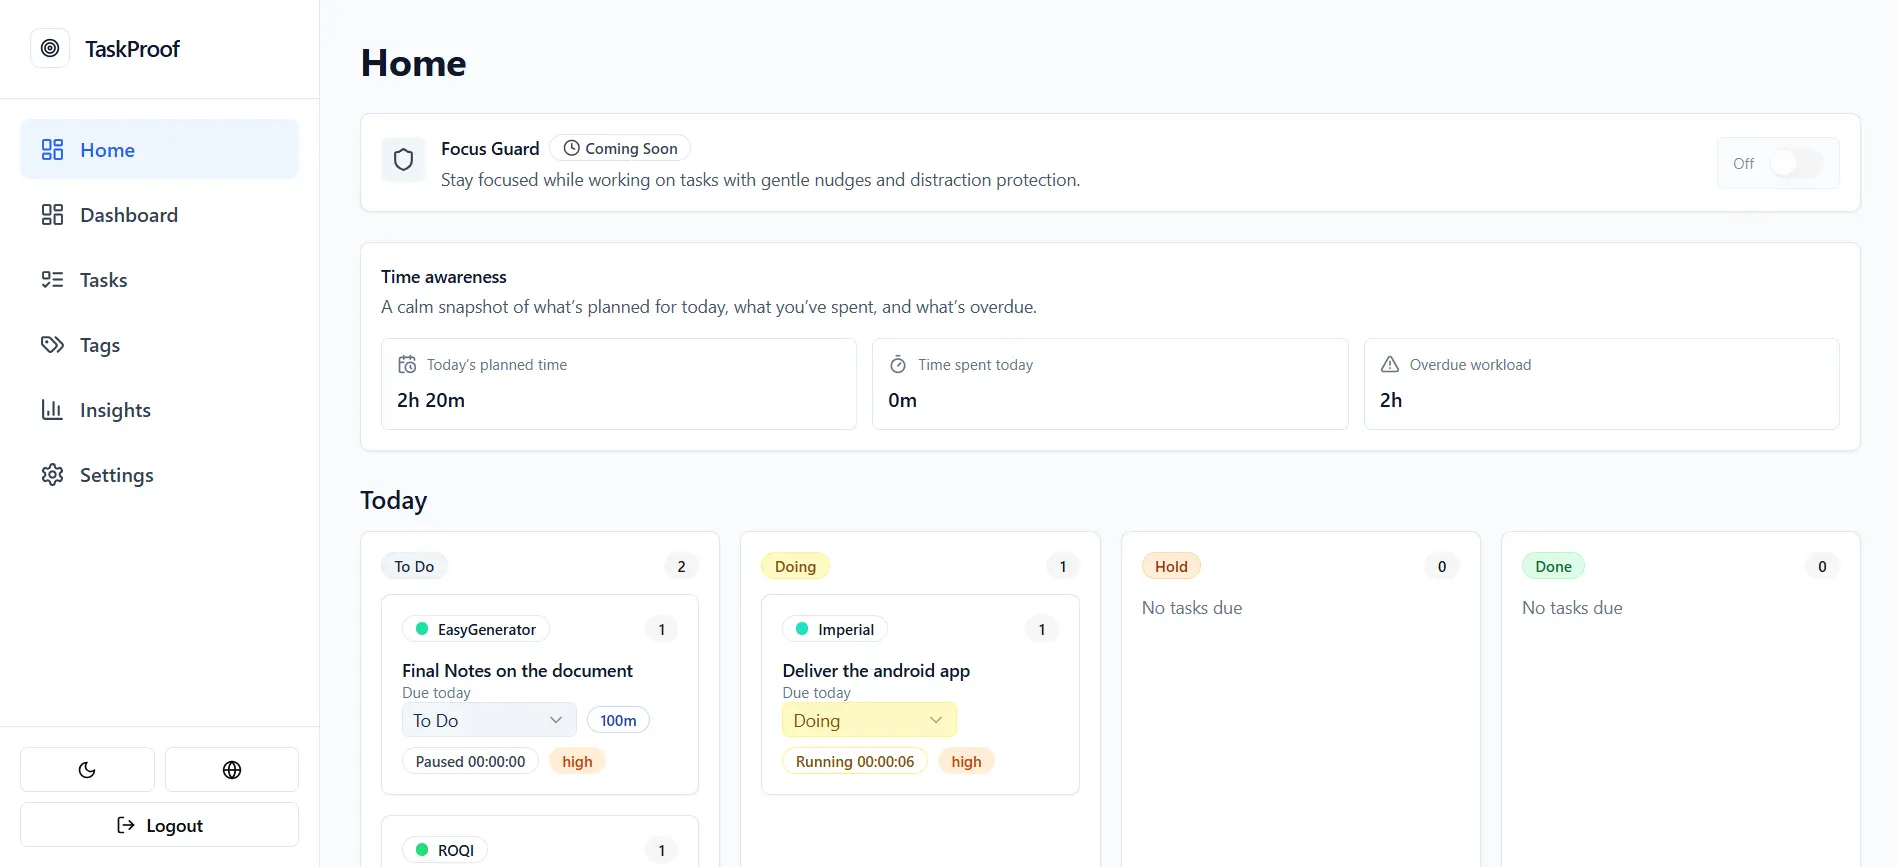This screenshot has height=867, width=1898.
Task: Click No tasks due in Done column
Action: pyautogui.click(x=1572, y=608)
